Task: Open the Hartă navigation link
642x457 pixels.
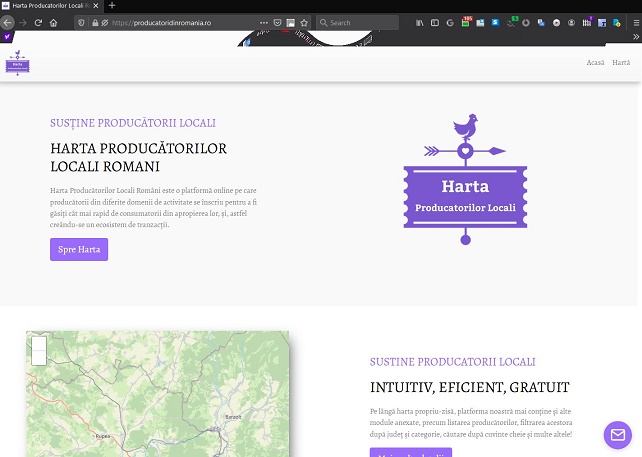Action: 621,62
